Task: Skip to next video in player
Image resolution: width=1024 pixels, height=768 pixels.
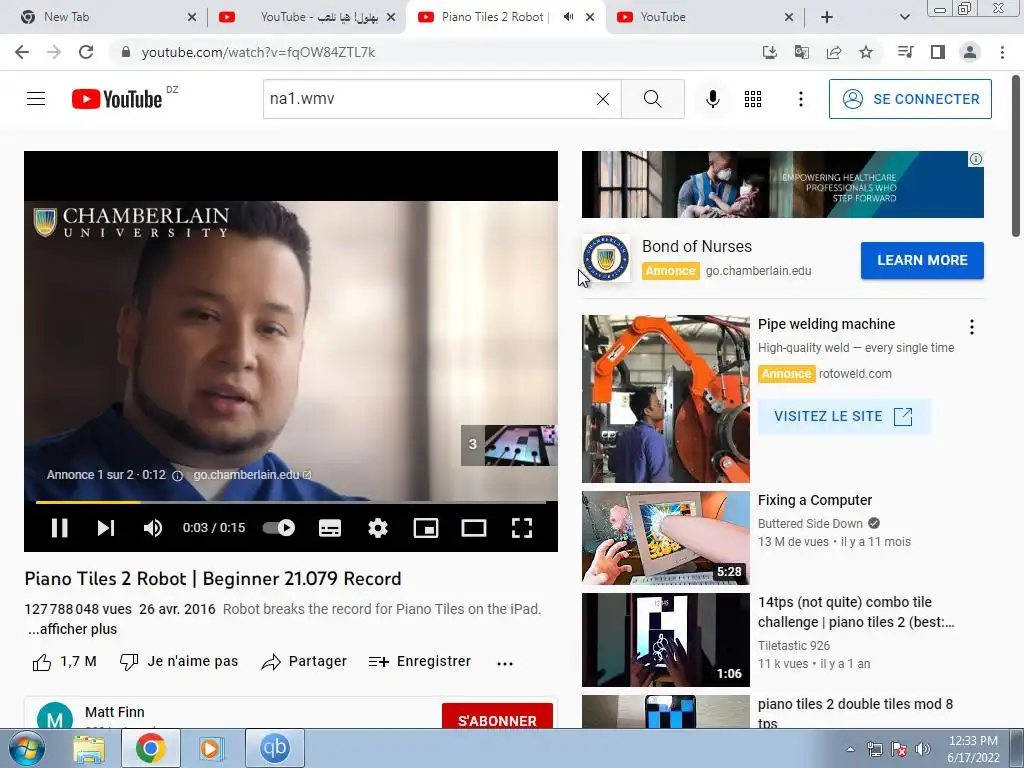Action: 106,528
